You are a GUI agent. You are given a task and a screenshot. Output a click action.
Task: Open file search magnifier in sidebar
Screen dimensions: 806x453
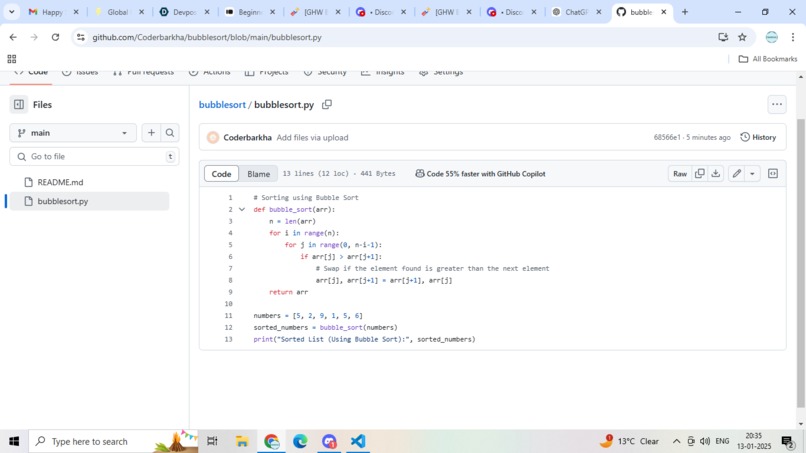tap(170, 133)
